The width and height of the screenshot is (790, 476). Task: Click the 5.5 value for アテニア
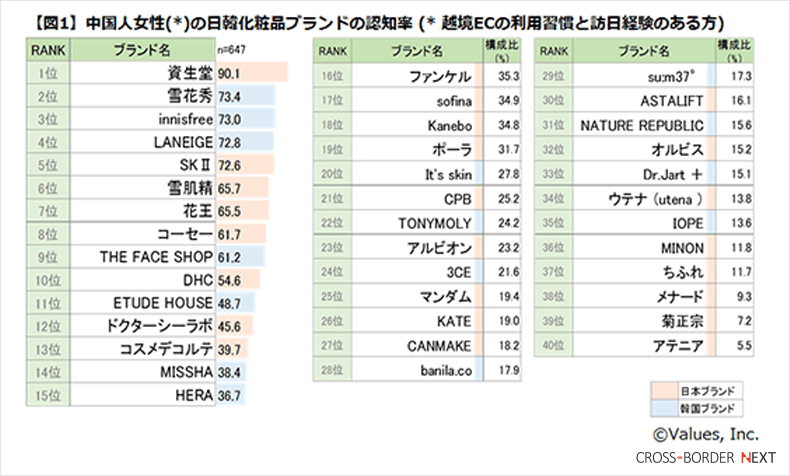pyautogui.click(x=744, y=346)
